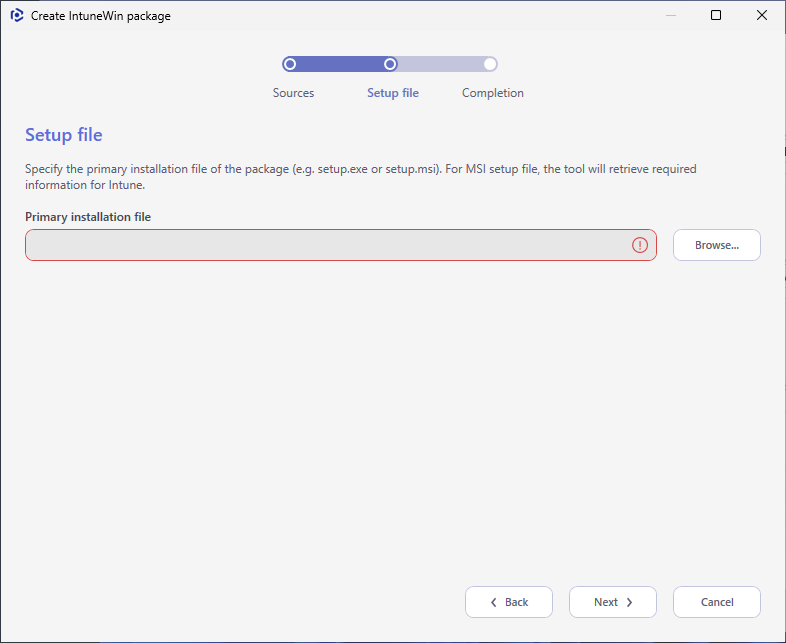The height and width of the screenshot is (643, 786).
Task: Minimize the Create IntuneWin package window
Action: 671,15
